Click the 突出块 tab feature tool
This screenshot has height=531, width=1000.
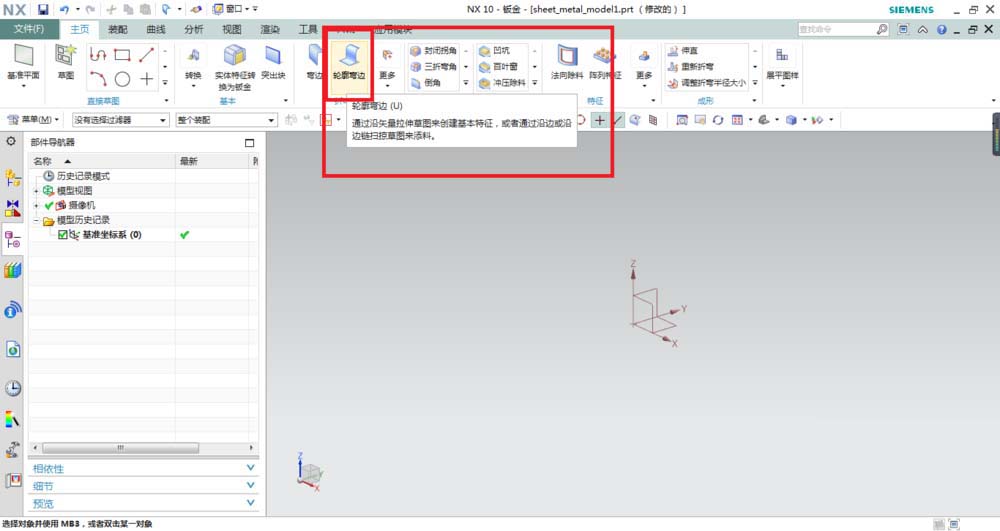pyautogui.click(x=273, y=62)
